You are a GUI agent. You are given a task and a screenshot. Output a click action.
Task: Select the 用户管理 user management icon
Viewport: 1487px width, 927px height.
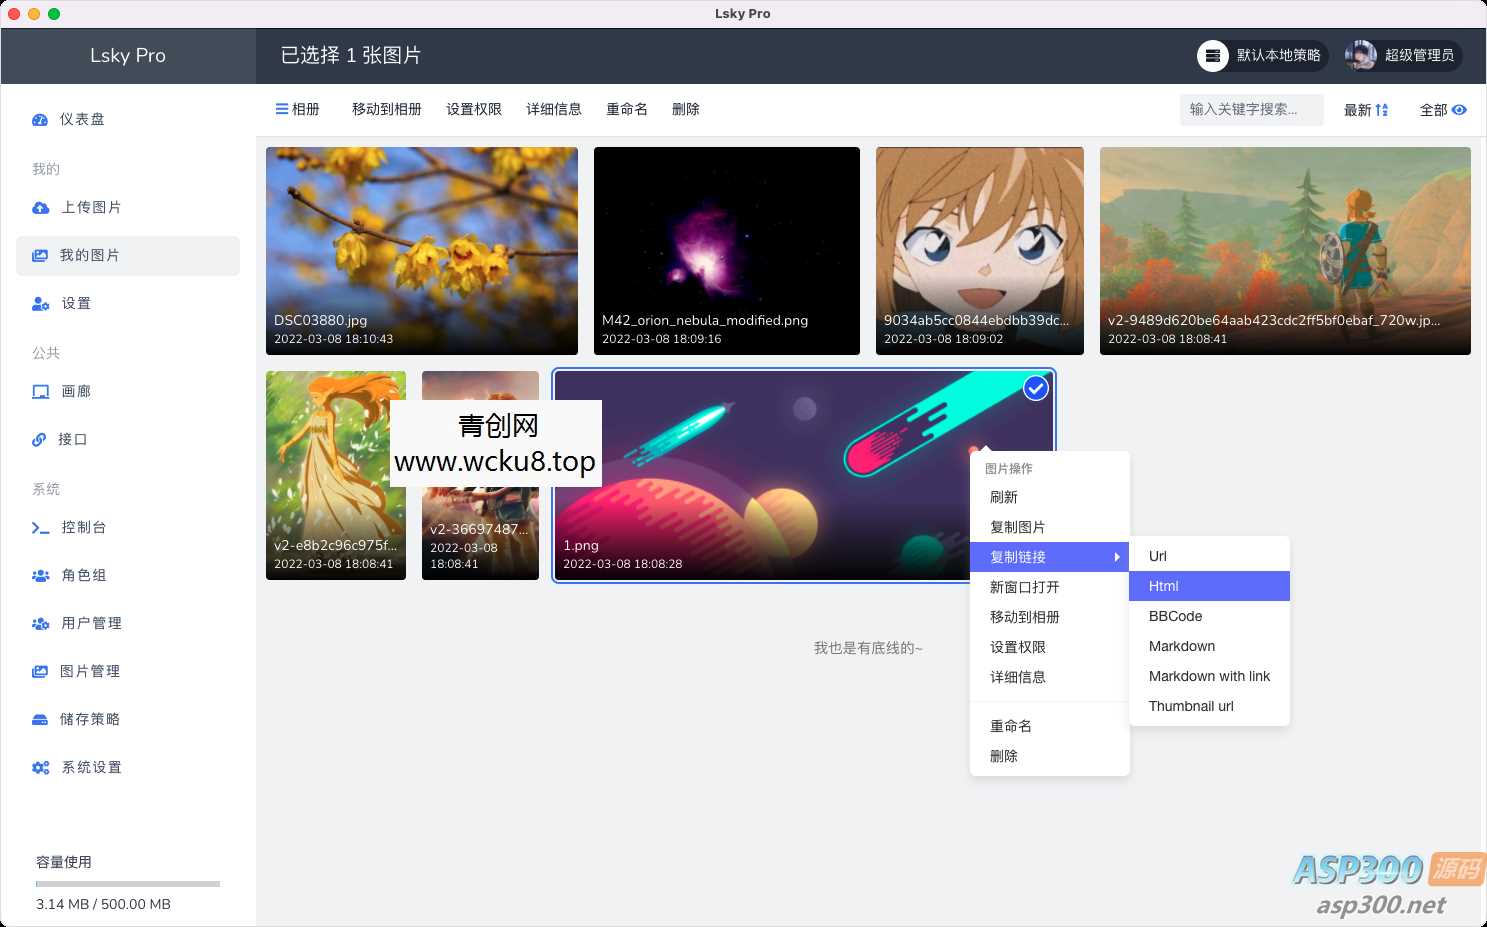pos(40,623)
